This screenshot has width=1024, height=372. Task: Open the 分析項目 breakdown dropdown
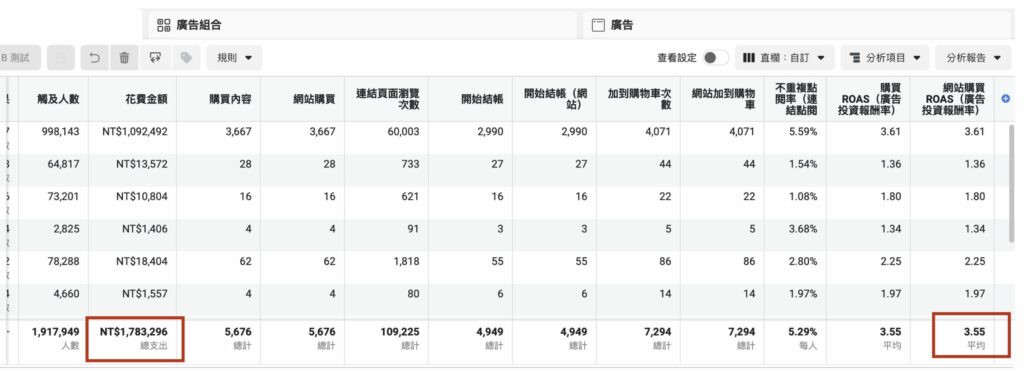point(884,58)
